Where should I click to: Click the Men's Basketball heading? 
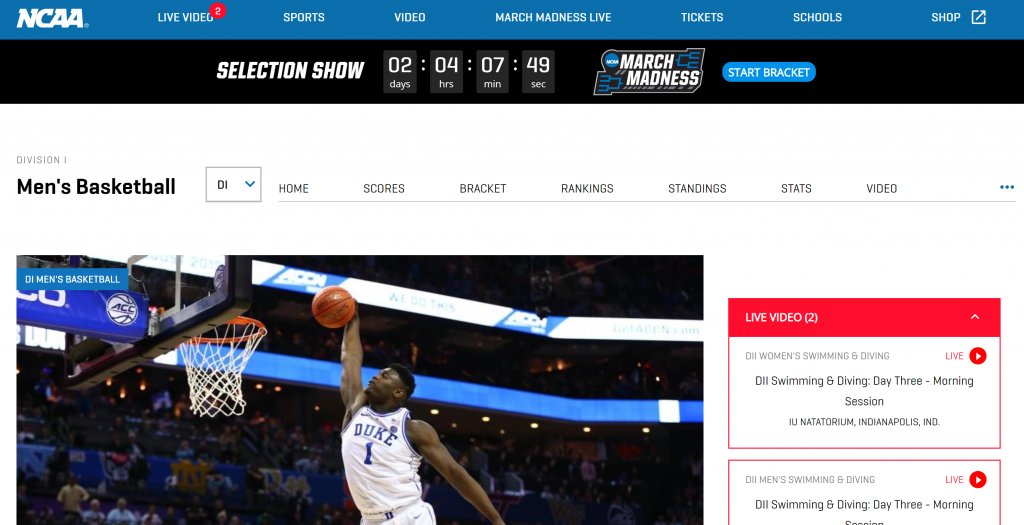pyautogui.click(x=96, y=187)
